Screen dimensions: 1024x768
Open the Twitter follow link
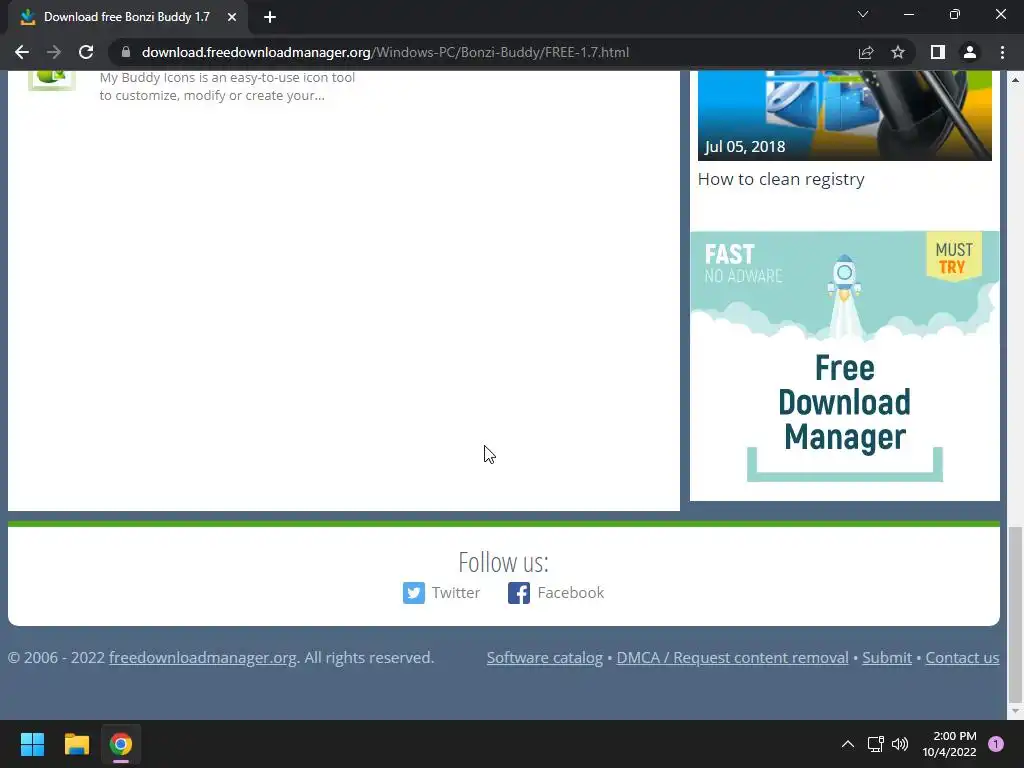(x=456, y=593)
